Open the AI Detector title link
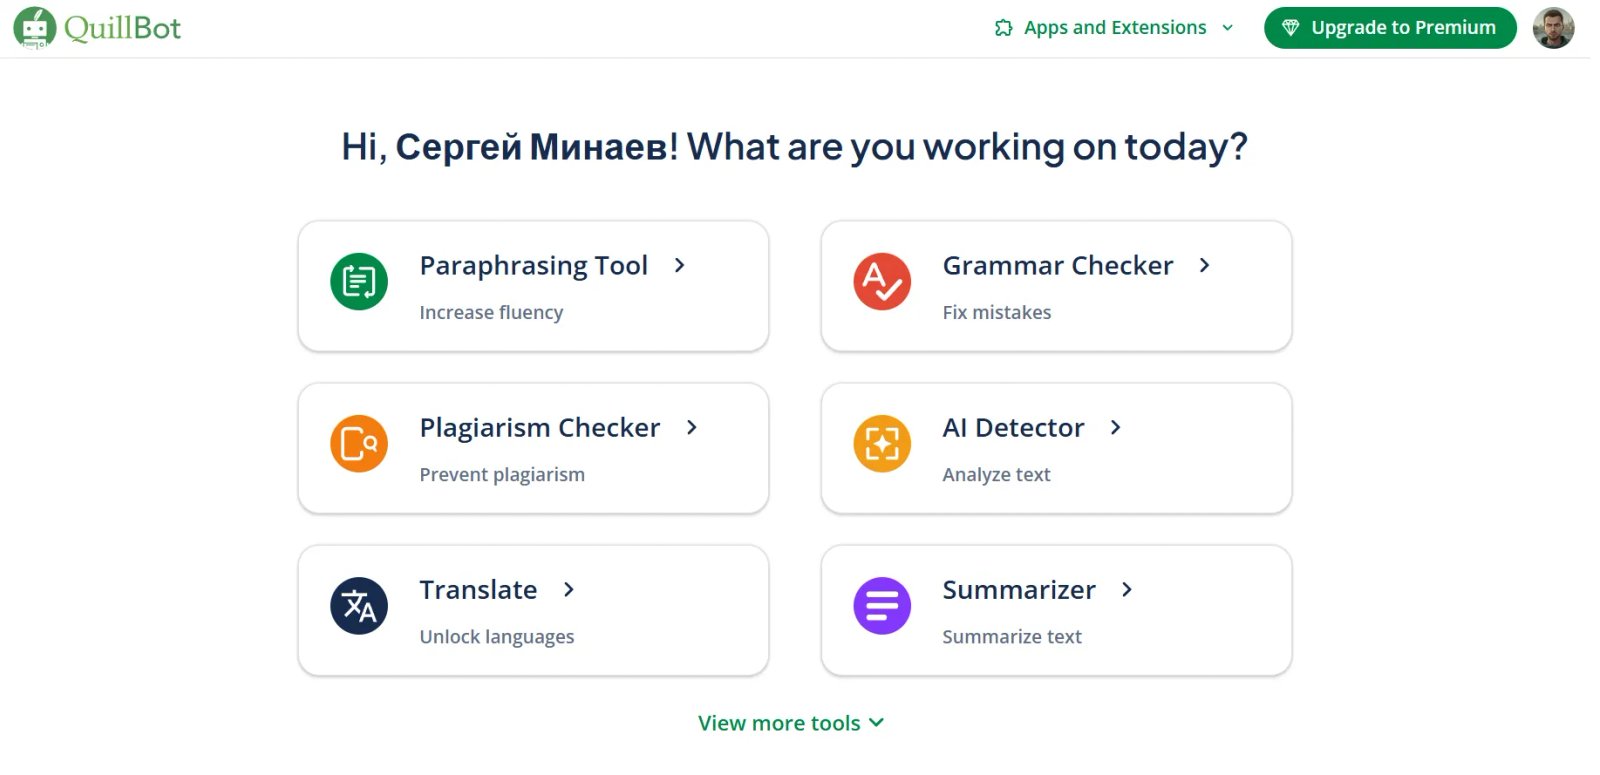The height and width of the screenshot is (775, 1600). point(1013,428)
